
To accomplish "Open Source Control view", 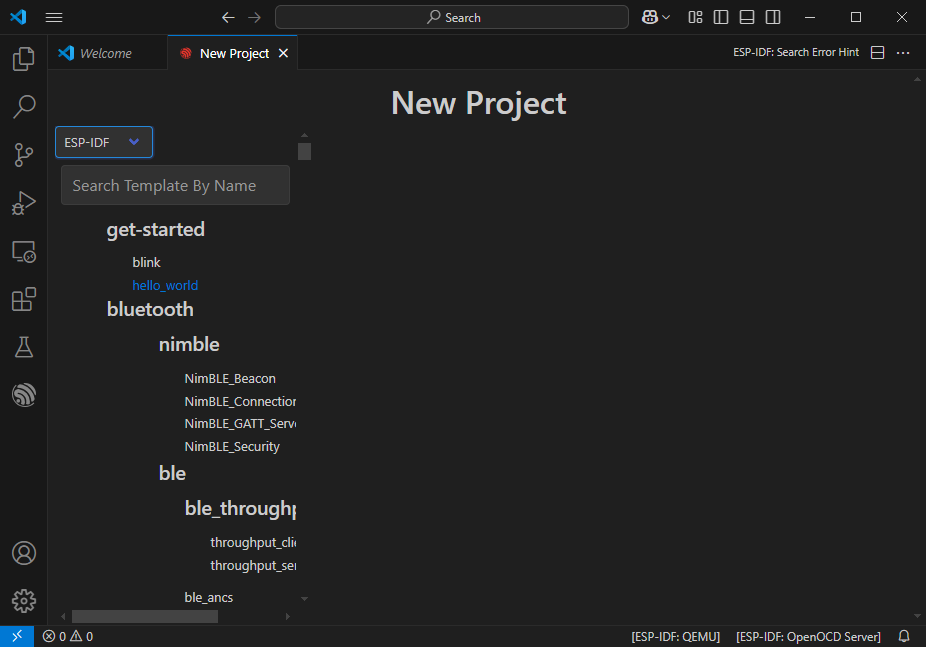I will point(24,155).
